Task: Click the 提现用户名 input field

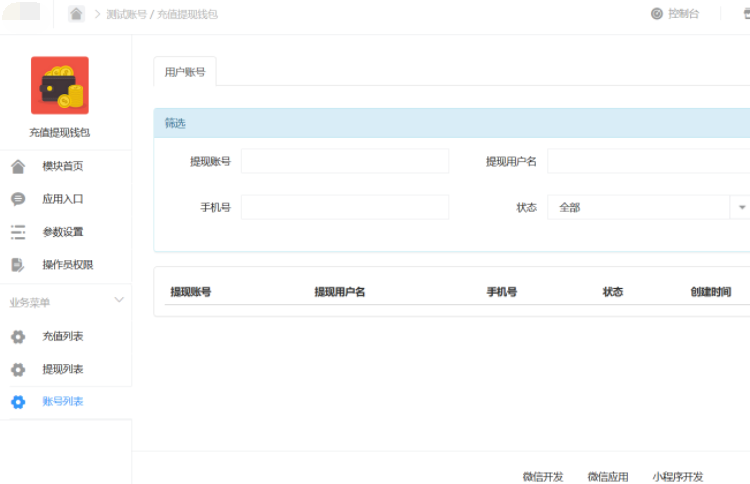Action: [649, 161]
